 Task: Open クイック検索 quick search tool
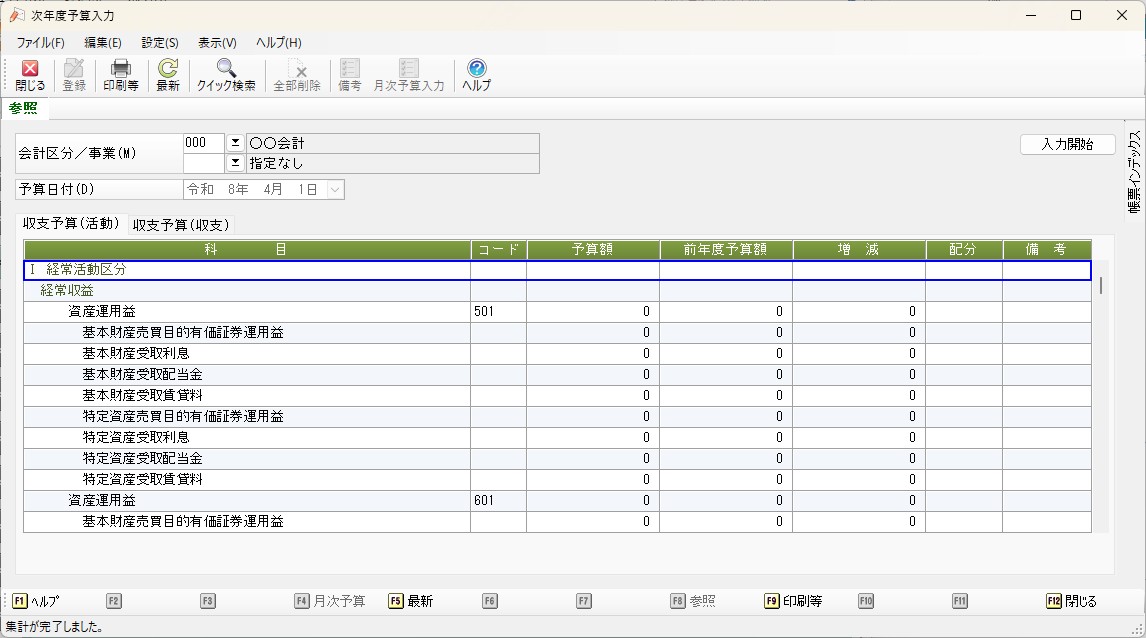(x=226, y=75)
